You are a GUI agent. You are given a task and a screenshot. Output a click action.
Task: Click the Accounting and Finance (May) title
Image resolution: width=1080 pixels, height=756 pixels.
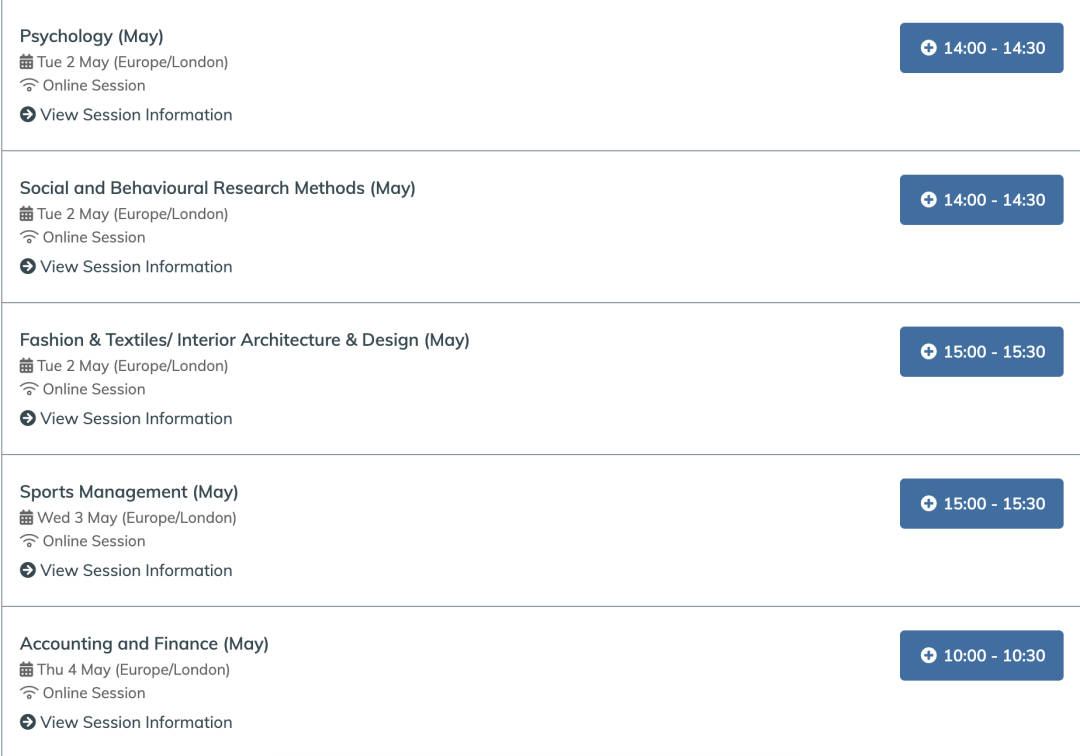pyautogui.click(x=144, y=644)
